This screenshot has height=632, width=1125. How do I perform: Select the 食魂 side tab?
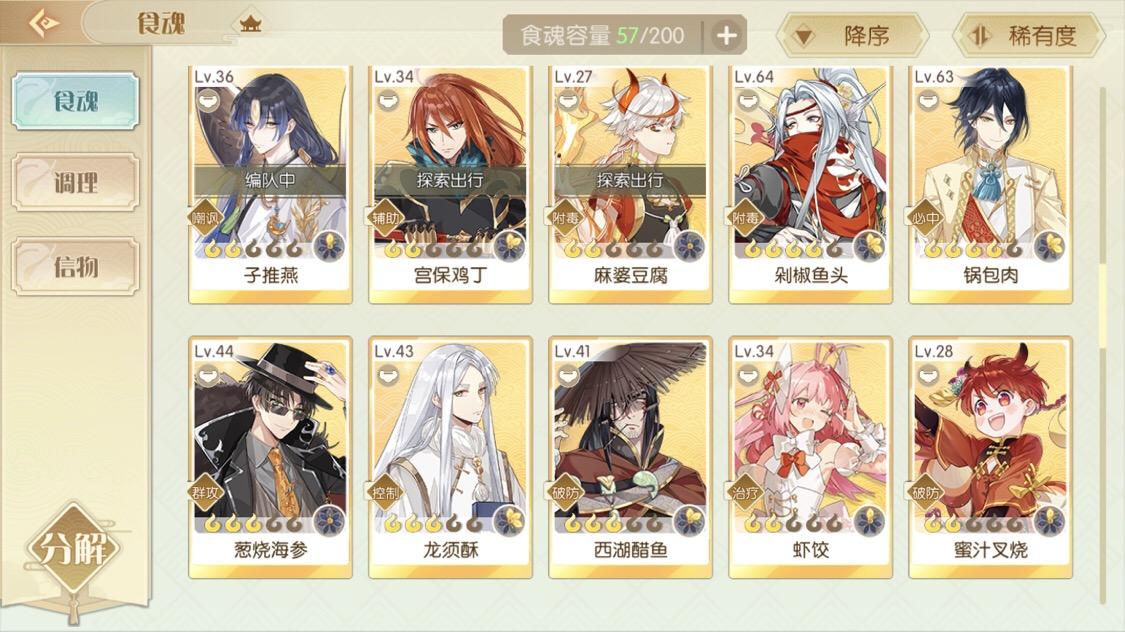[75, 101]
